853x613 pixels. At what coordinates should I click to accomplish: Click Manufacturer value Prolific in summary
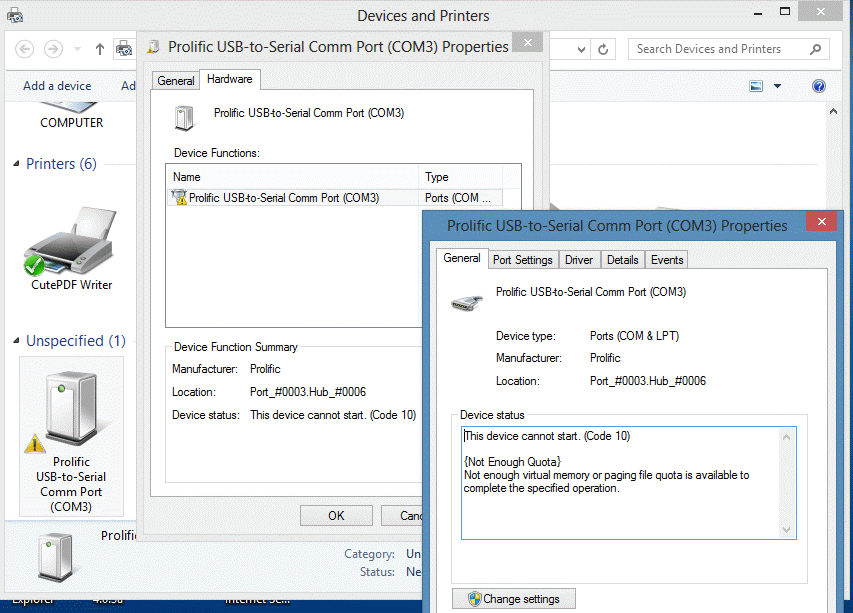265,369
